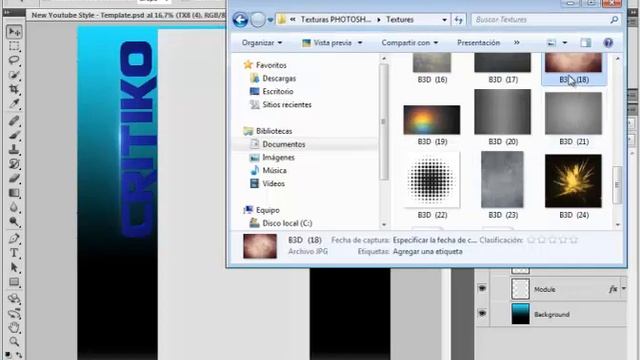Open the Organizar dropdown menu

[x=262, y=43]
